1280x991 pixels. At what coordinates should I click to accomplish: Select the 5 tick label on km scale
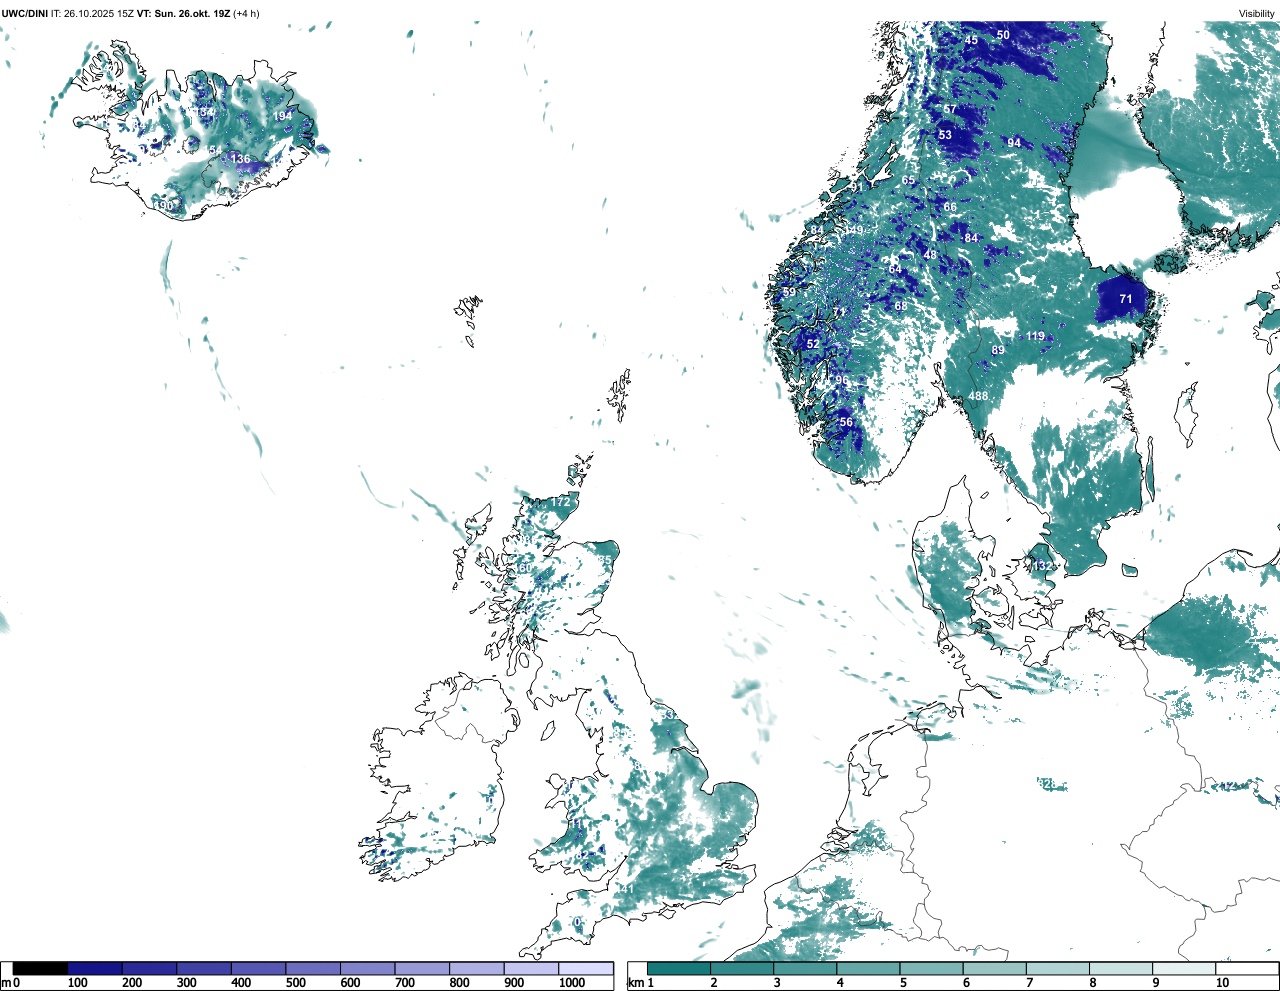point(903,983)
